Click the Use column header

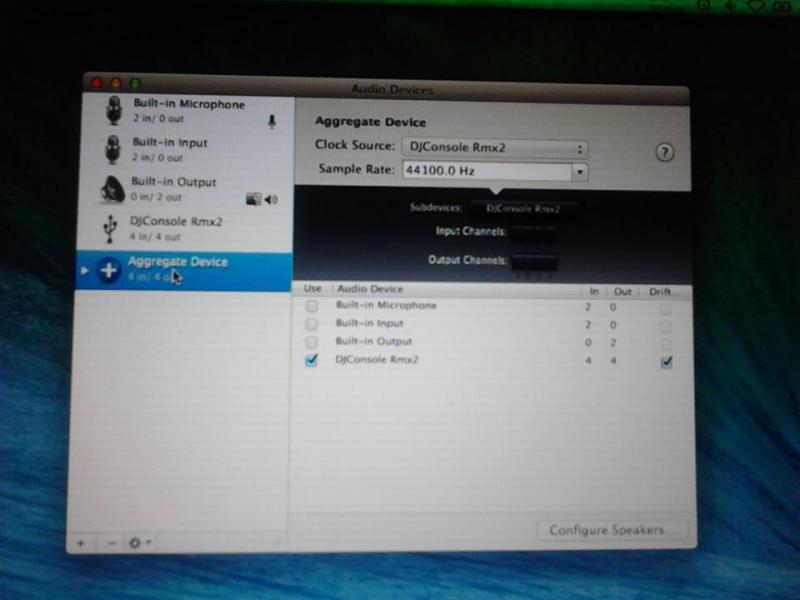[x=312, y=289]
